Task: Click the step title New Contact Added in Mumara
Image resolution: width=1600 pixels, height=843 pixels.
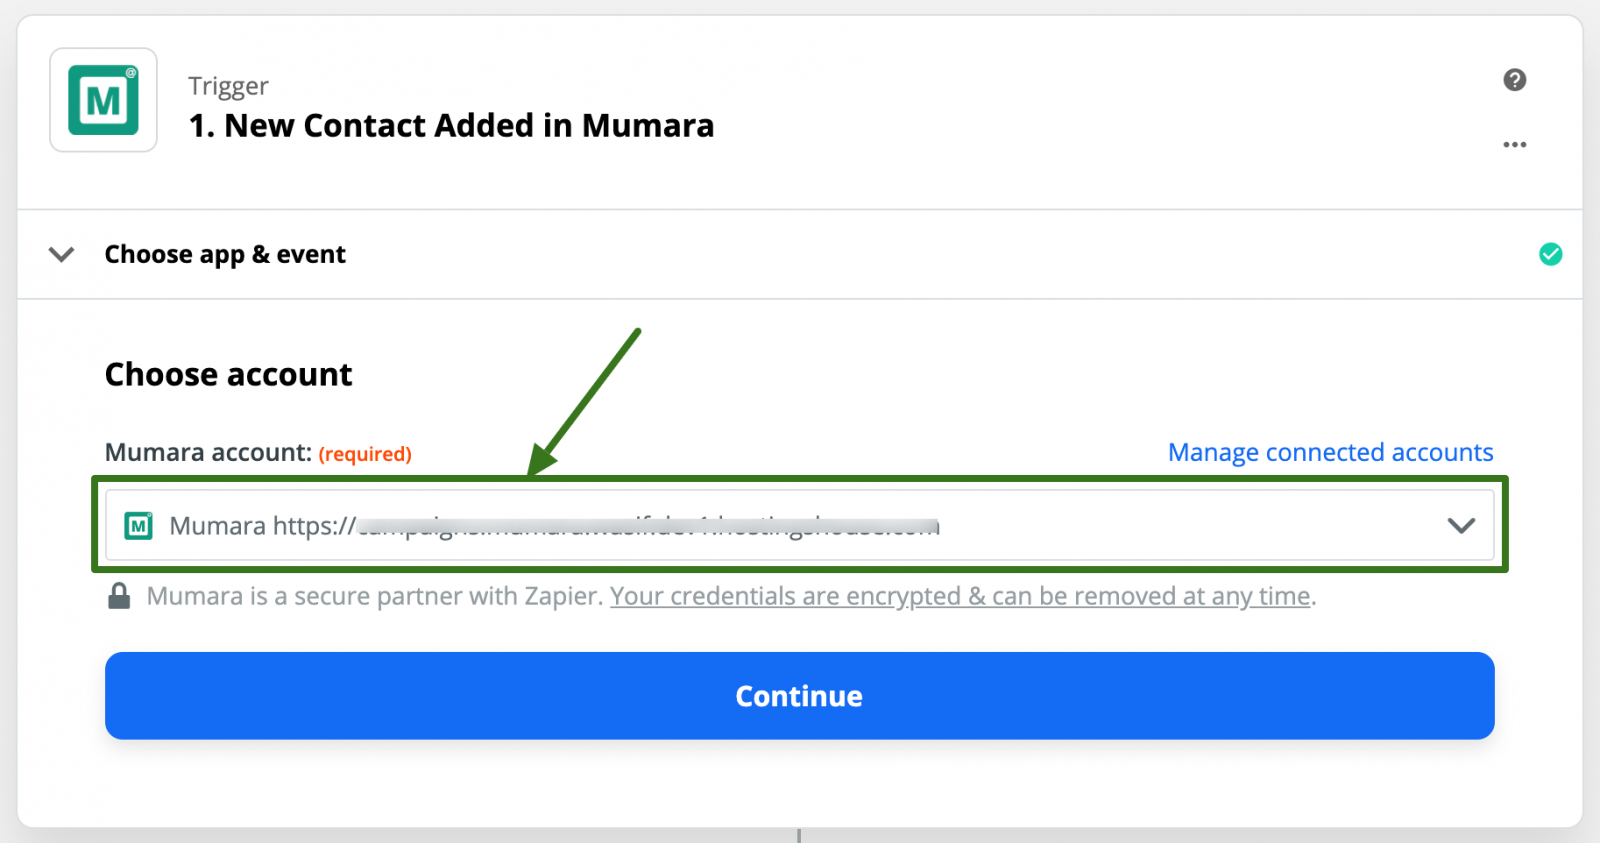Action: point(451,126)
